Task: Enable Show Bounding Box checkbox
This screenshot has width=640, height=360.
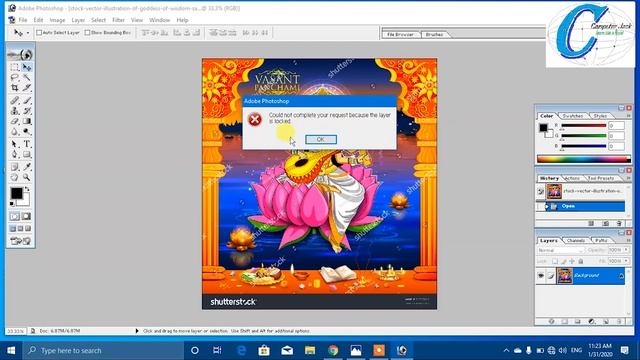Action: (87, 33)
